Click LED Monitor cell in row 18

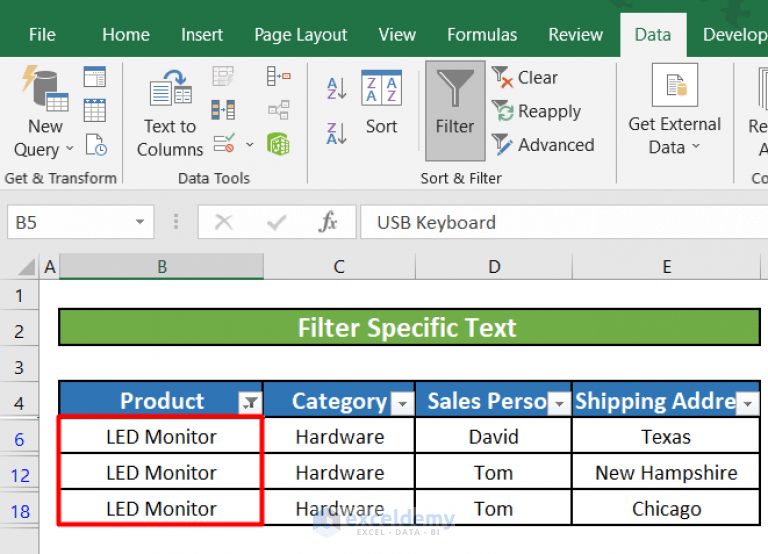coord(161,508)
